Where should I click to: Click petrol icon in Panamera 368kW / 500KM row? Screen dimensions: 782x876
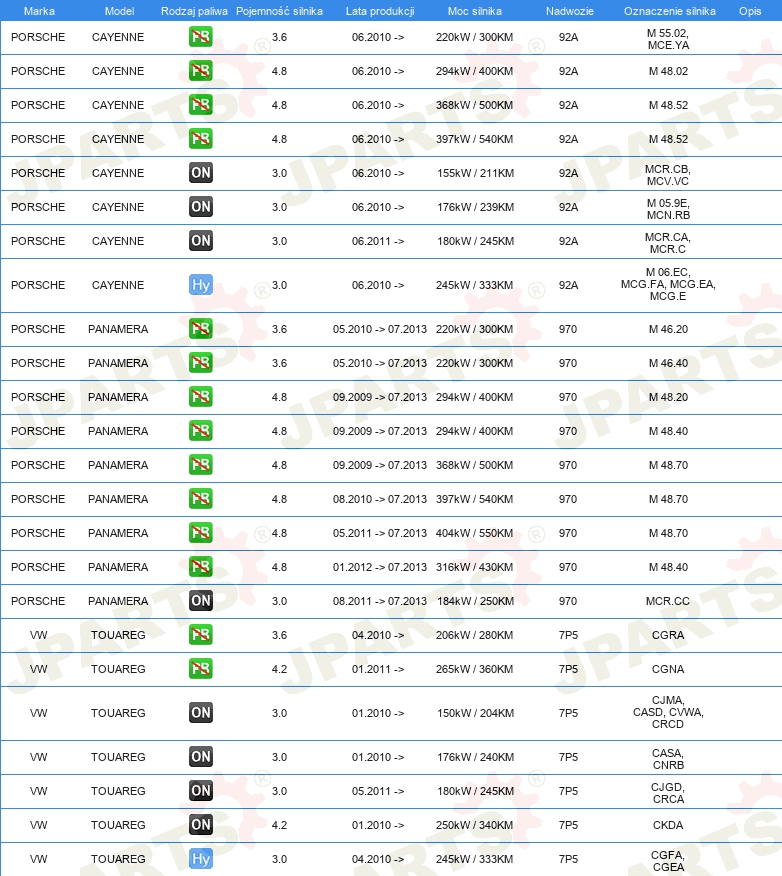tap(201, 465)
